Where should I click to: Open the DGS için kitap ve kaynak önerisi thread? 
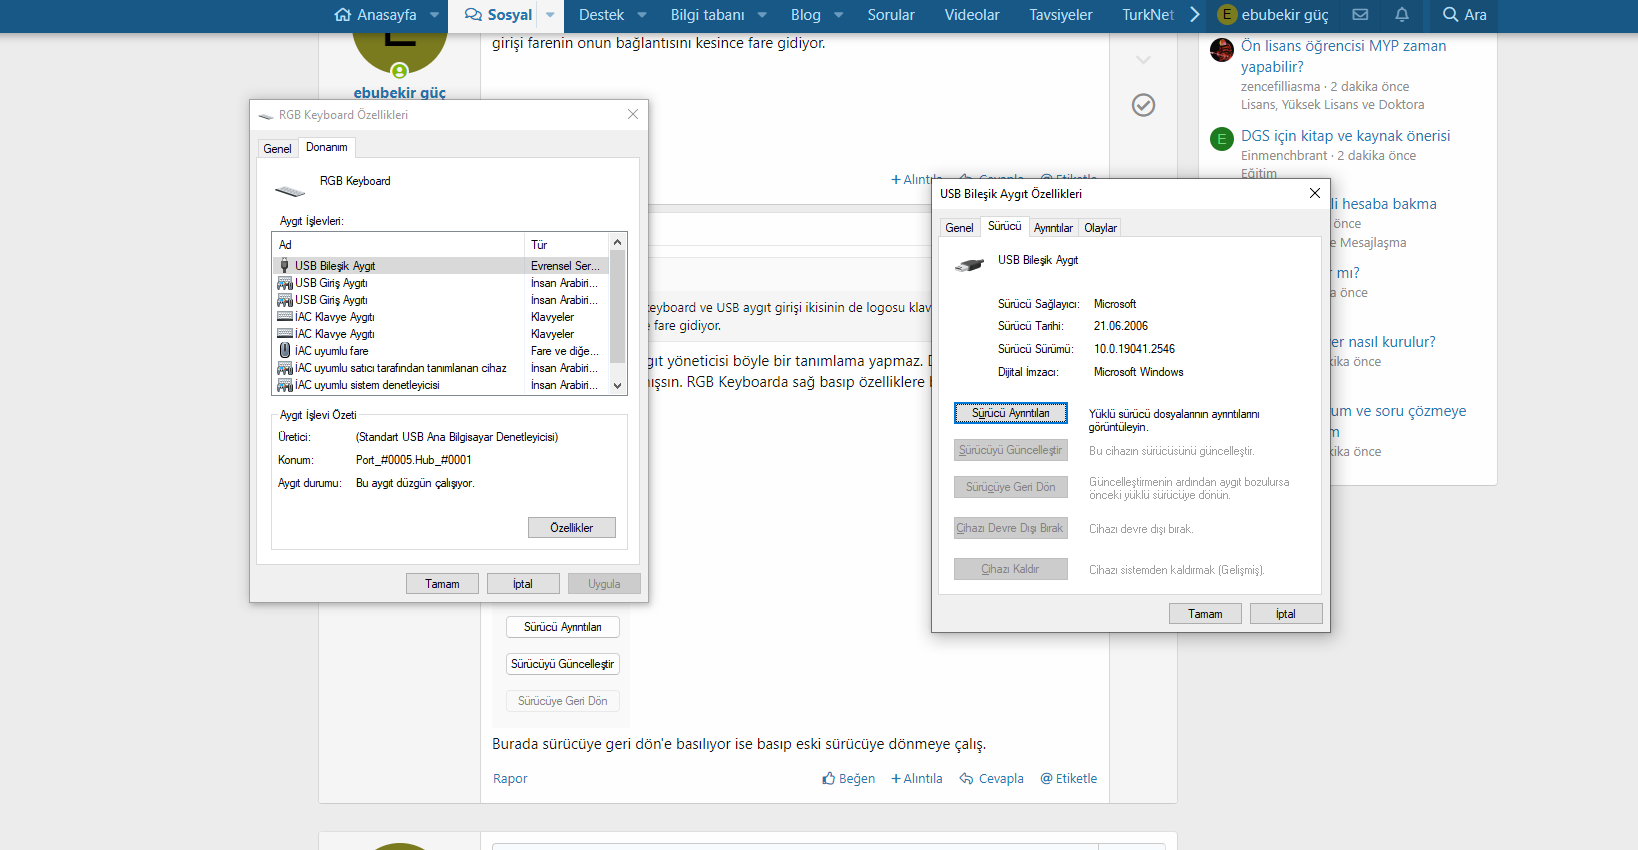(x=1345, y=136)
